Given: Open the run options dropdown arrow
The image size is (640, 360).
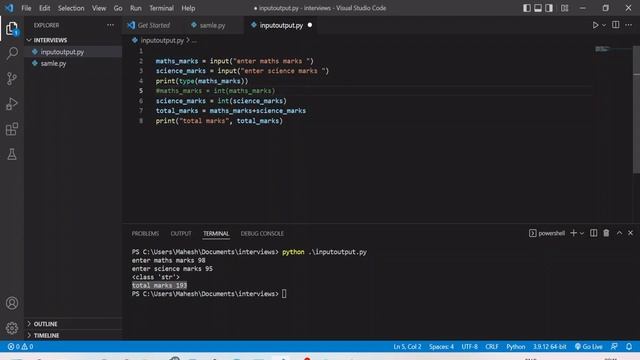Looking at the screenshot, I should tap(604, 25).
